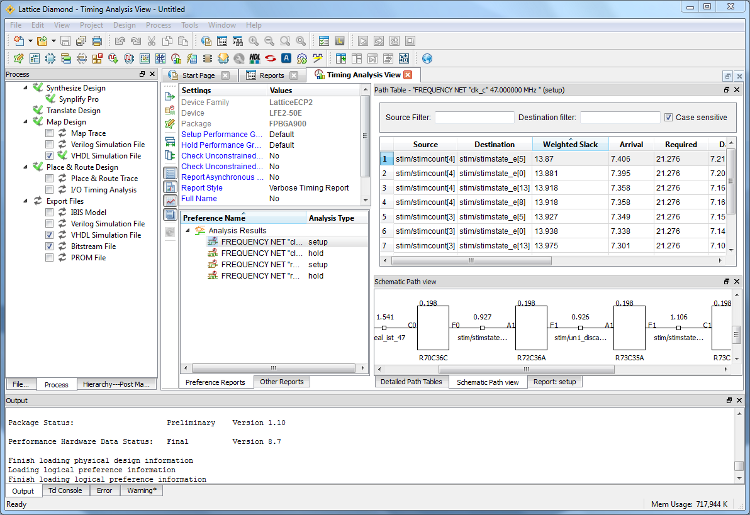Click the Print icon in the toolbar
Screen dimensions: 750x515
click(x=97, y=41)
